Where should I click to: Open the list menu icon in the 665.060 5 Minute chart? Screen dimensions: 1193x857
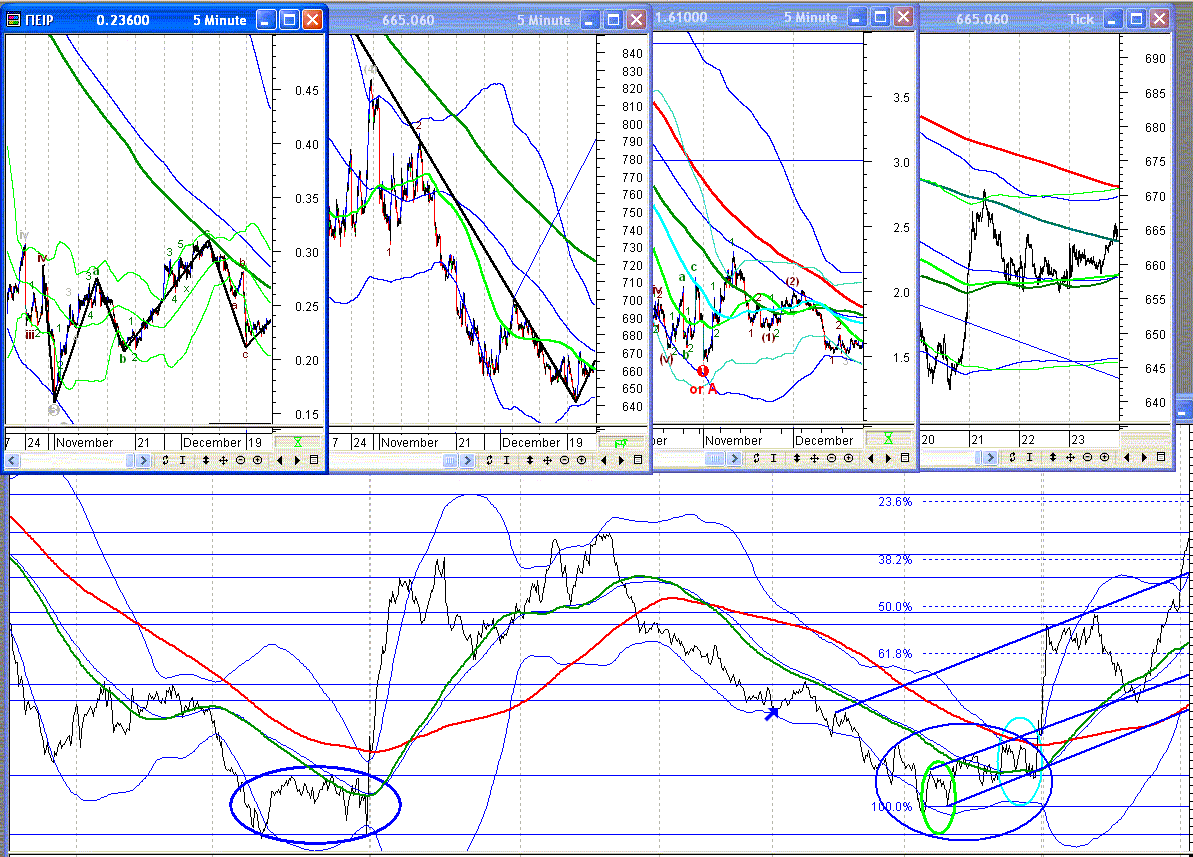click(x=638, y=460)
